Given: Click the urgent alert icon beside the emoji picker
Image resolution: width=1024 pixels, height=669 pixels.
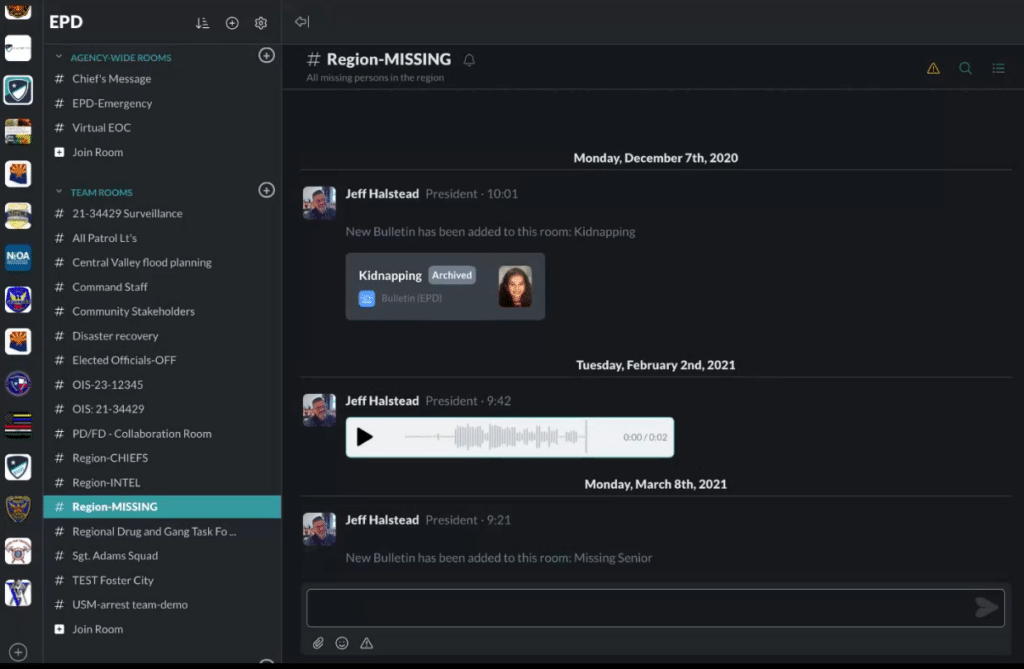Looking at the screenshot, I should 366,643.
